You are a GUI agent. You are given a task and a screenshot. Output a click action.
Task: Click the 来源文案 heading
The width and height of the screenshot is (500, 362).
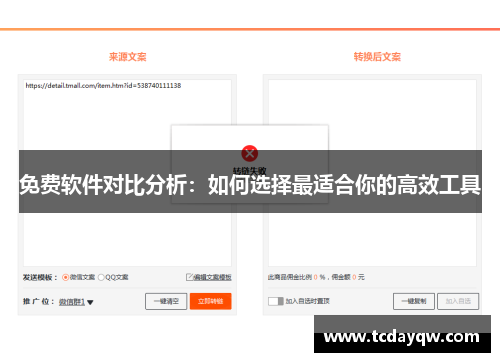tap(128, 57)
